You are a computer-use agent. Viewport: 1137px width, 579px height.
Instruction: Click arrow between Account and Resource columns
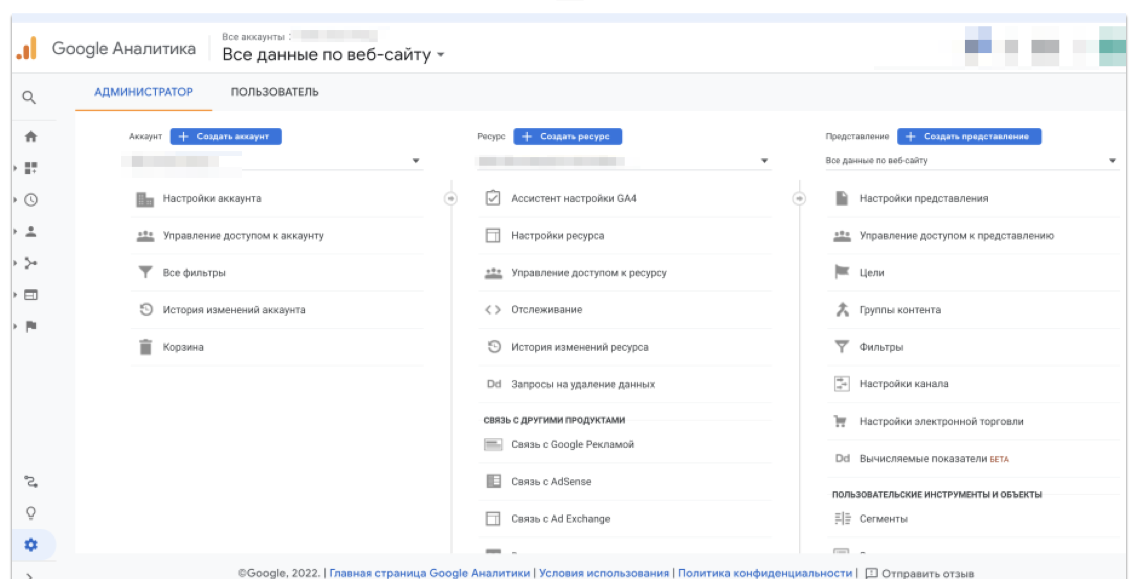click(x=450, y=198)
